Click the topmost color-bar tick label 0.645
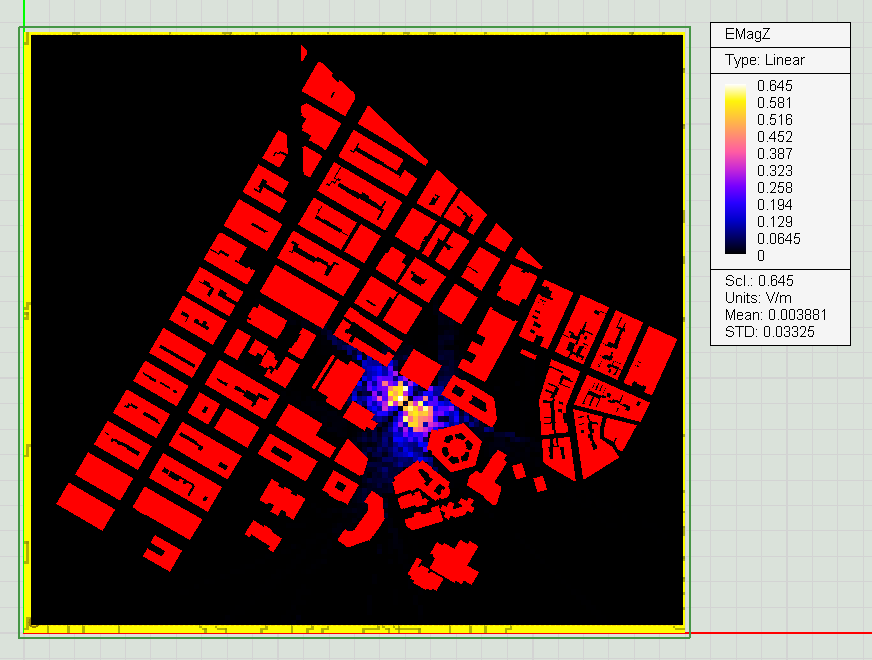Screen dimensions: 872x660 (x=775, y=86)
